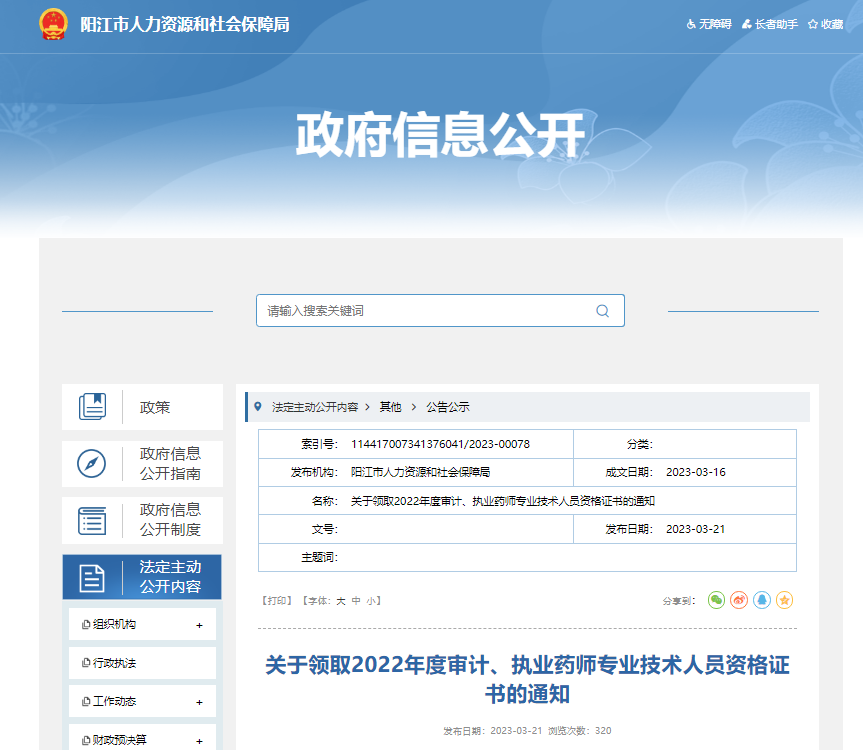Share the notice to Weibo
Image resolution: width=863 pixels, height=750 pixels.
tap(739, 600)
